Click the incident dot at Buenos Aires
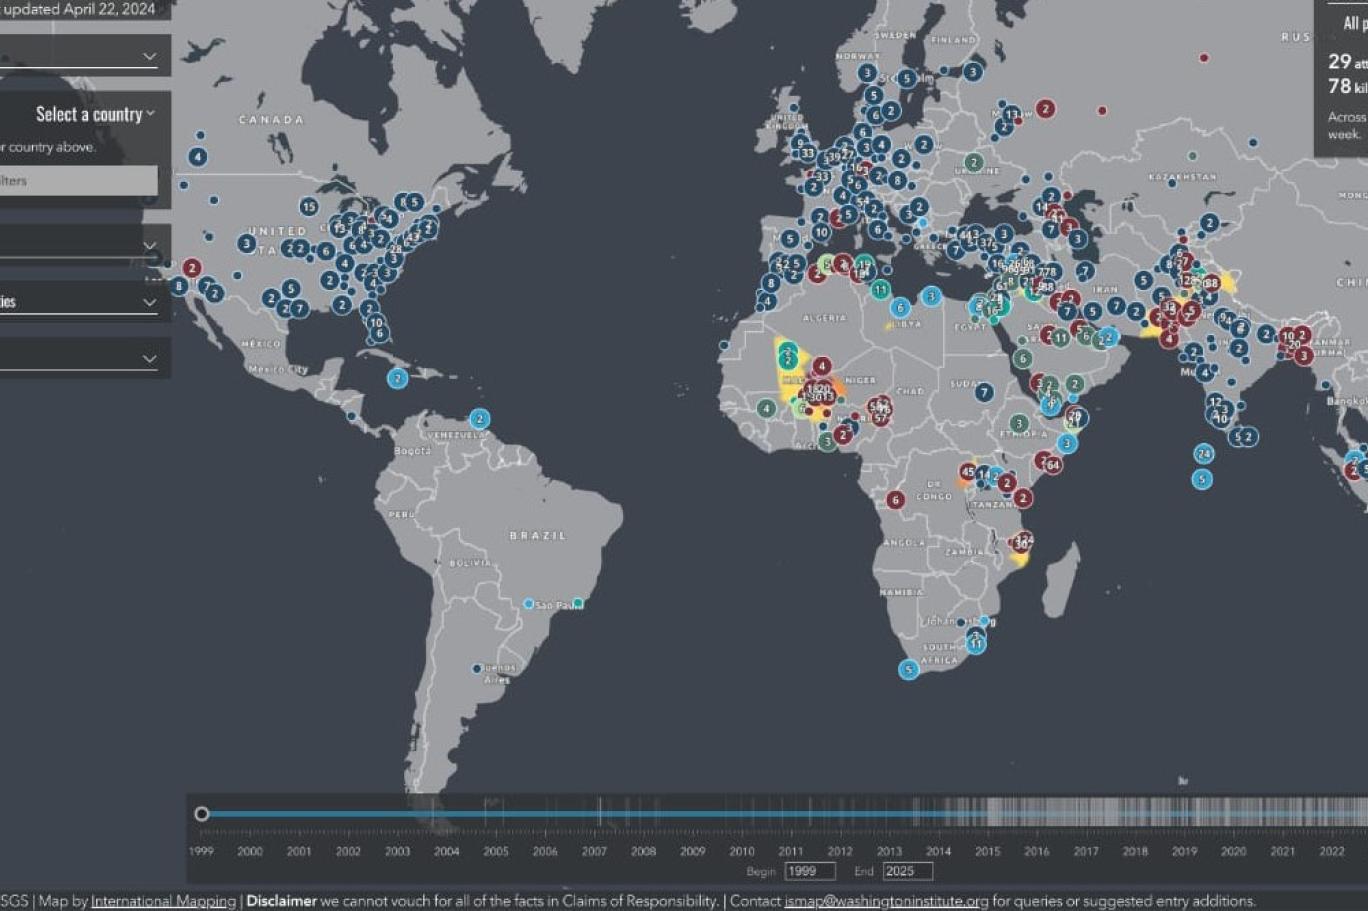This screenshot has width=1368, height=911. 477,668
